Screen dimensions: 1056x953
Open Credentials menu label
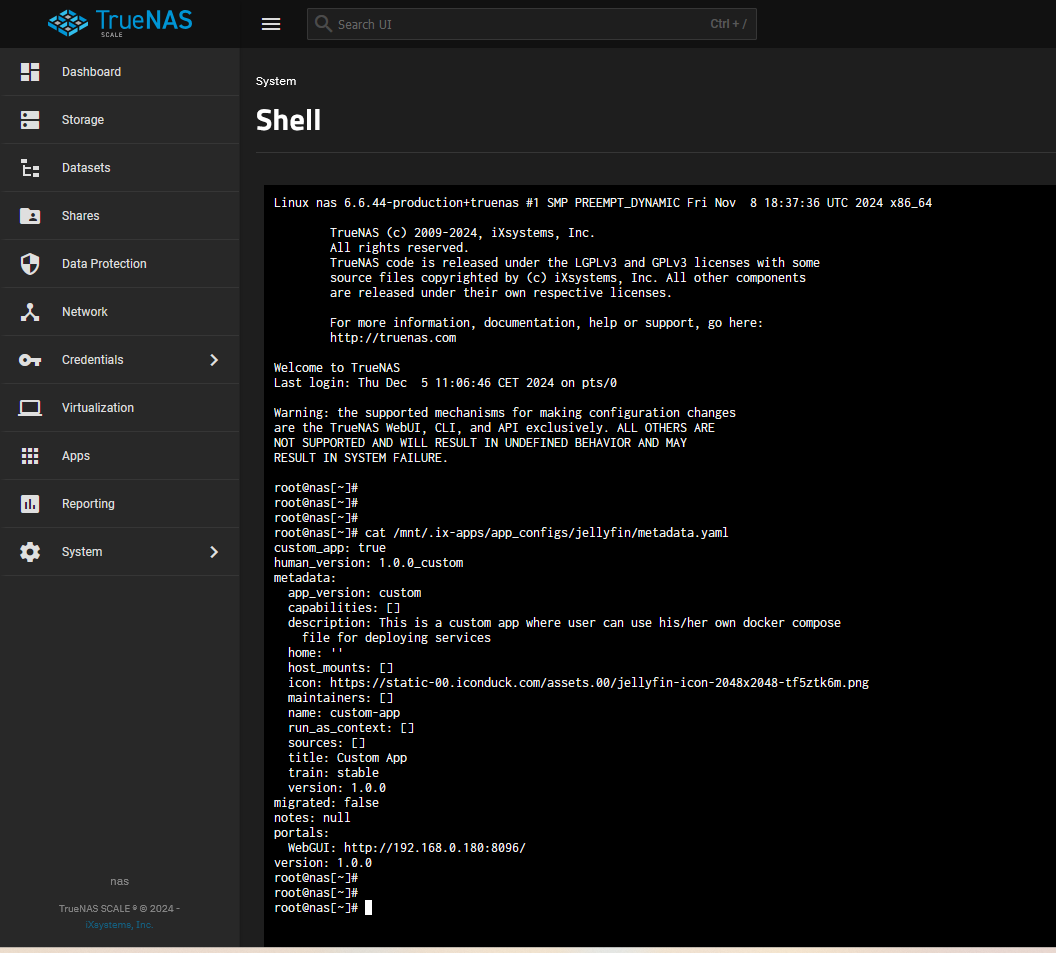coord(93,360)
